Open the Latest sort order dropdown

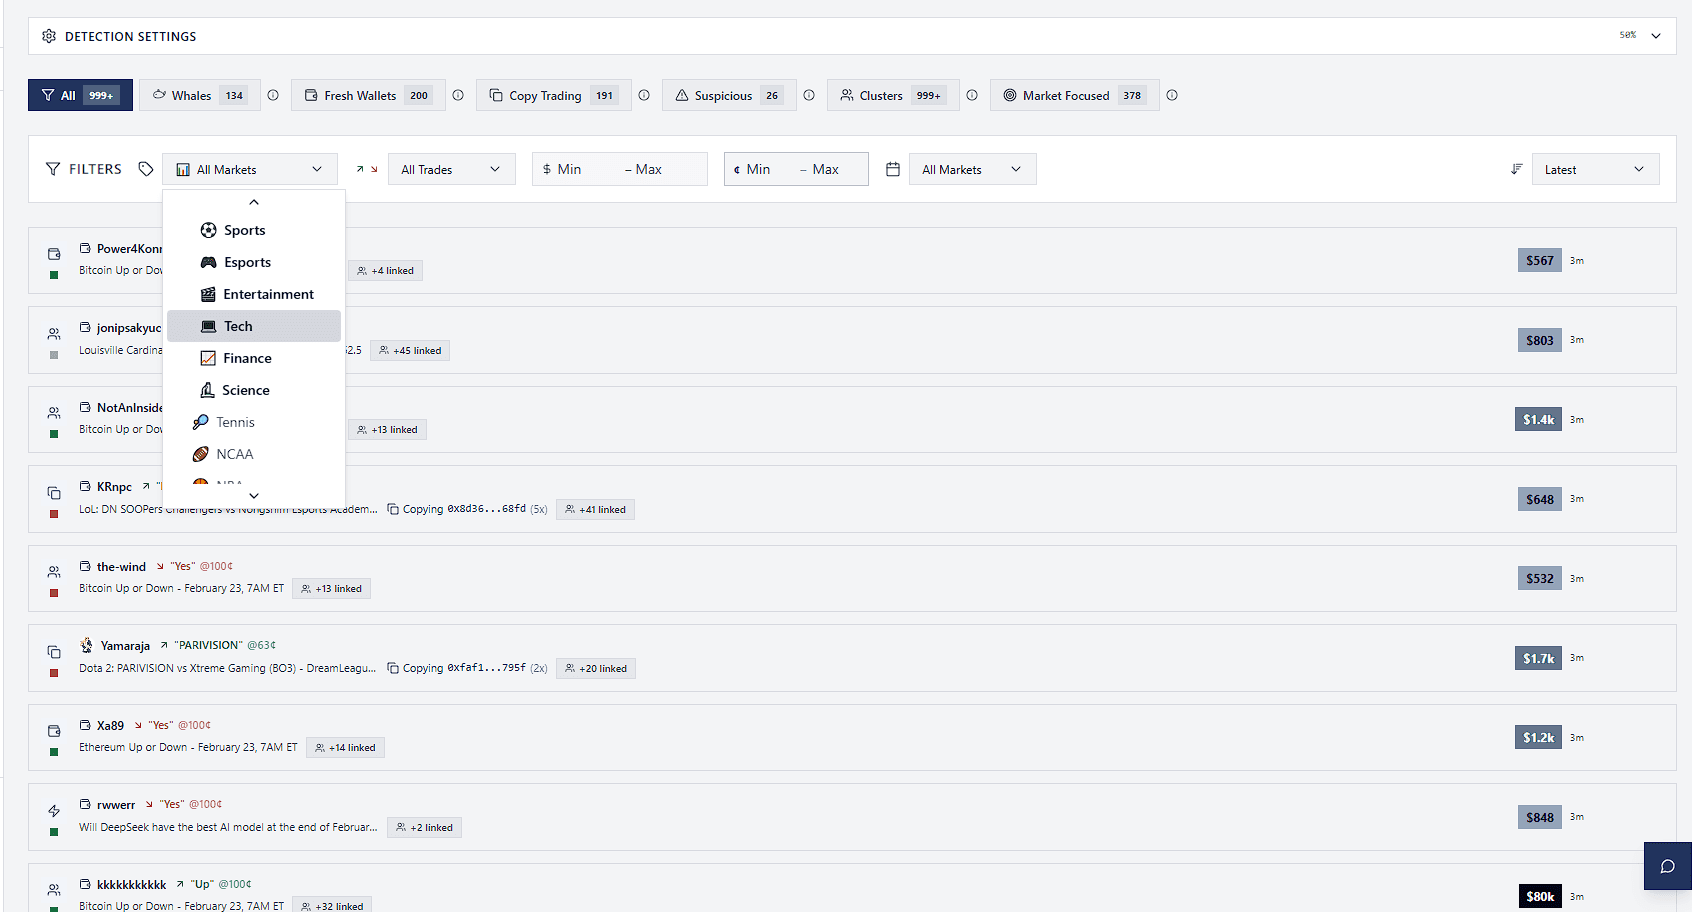1595,168
